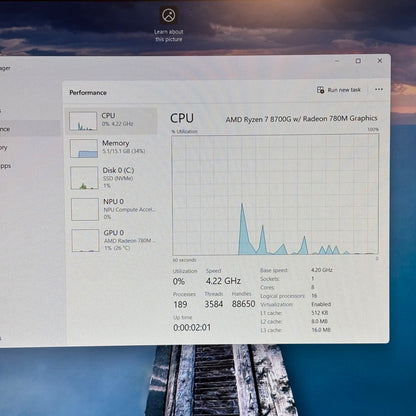The height and width of the screenshot is (416, 416).
Task: Select the Disk 0 (C:) mini graph
Action: (84, 178)
